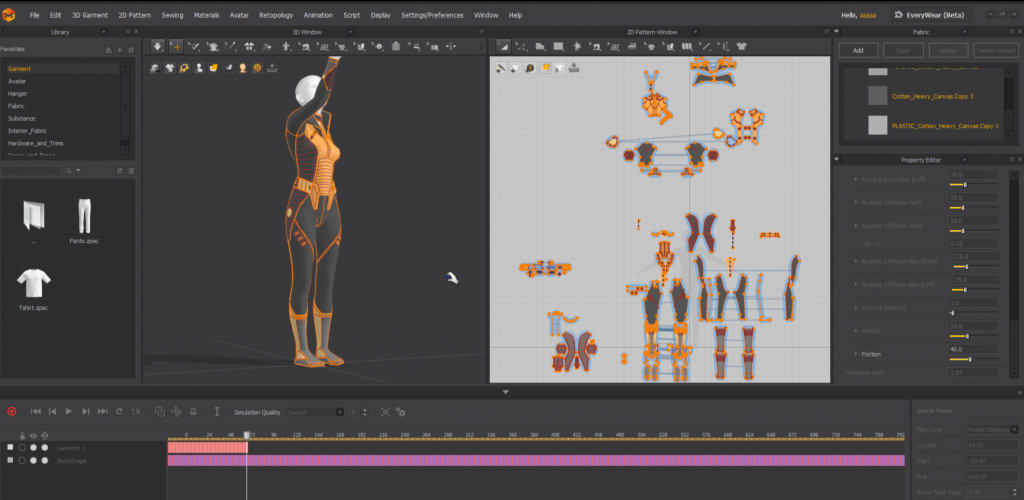Click the Simulate arrow icon in 3D toolbar
The image size is (1024, 500).
[x=158, y=46]
